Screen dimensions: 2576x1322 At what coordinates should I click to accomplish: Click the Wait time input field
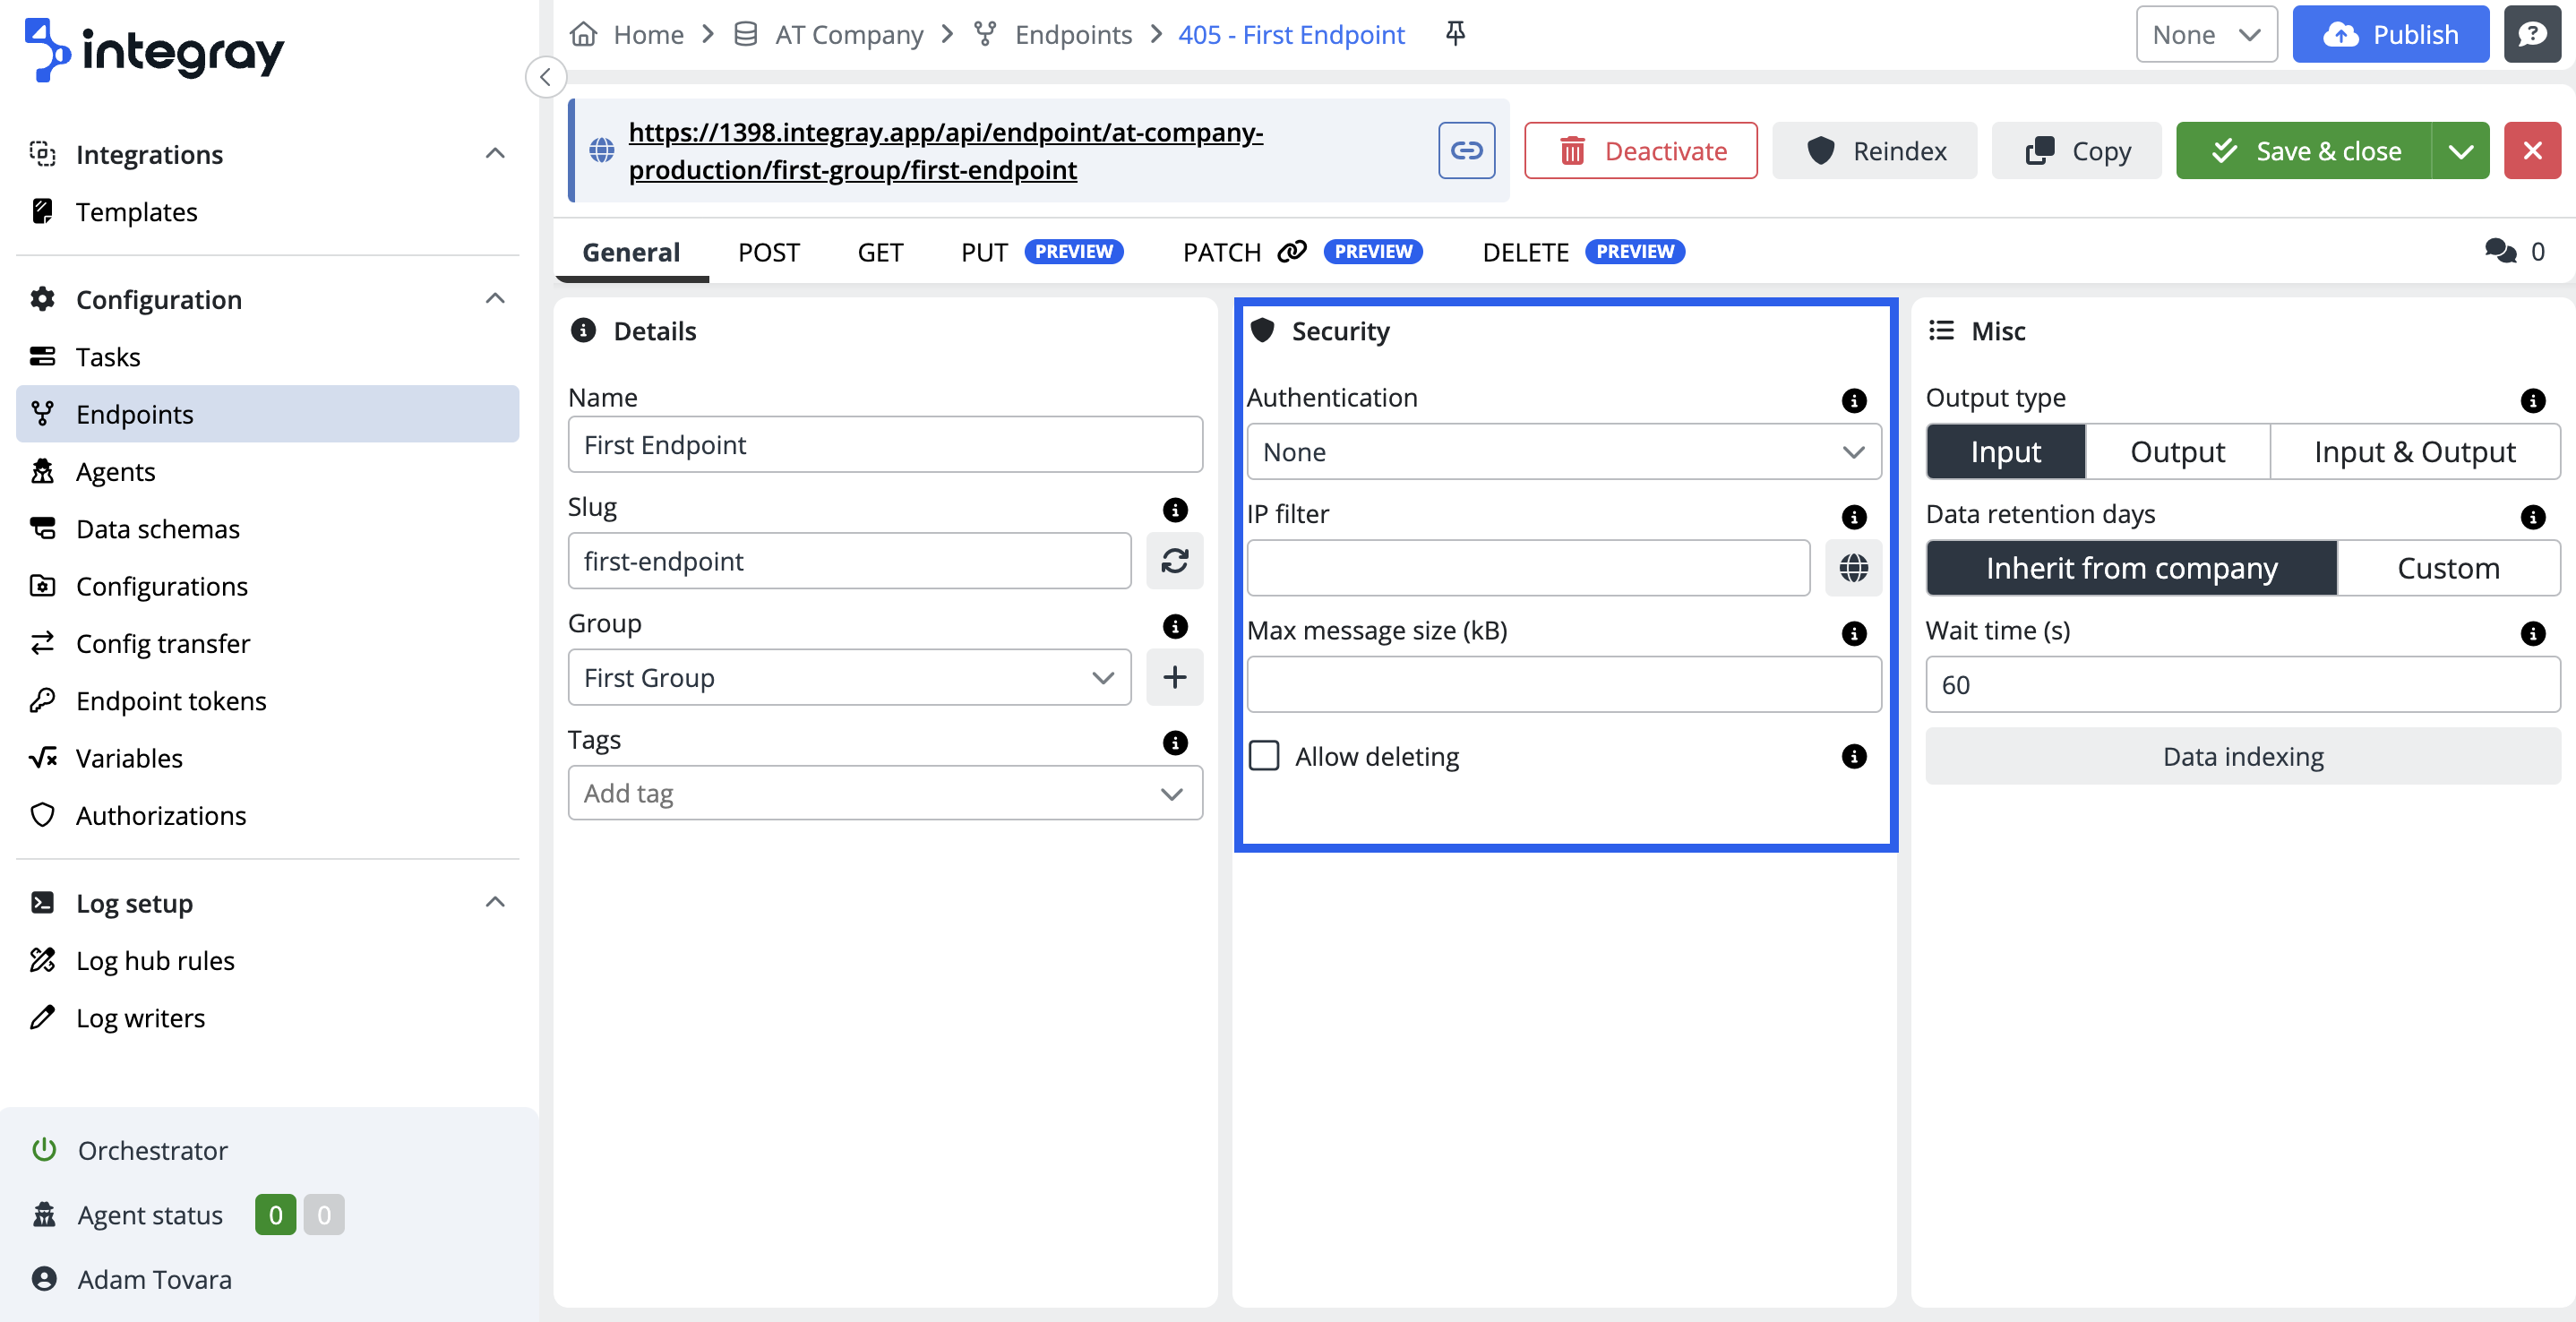pyautogui.click(x=2242, y=685)
